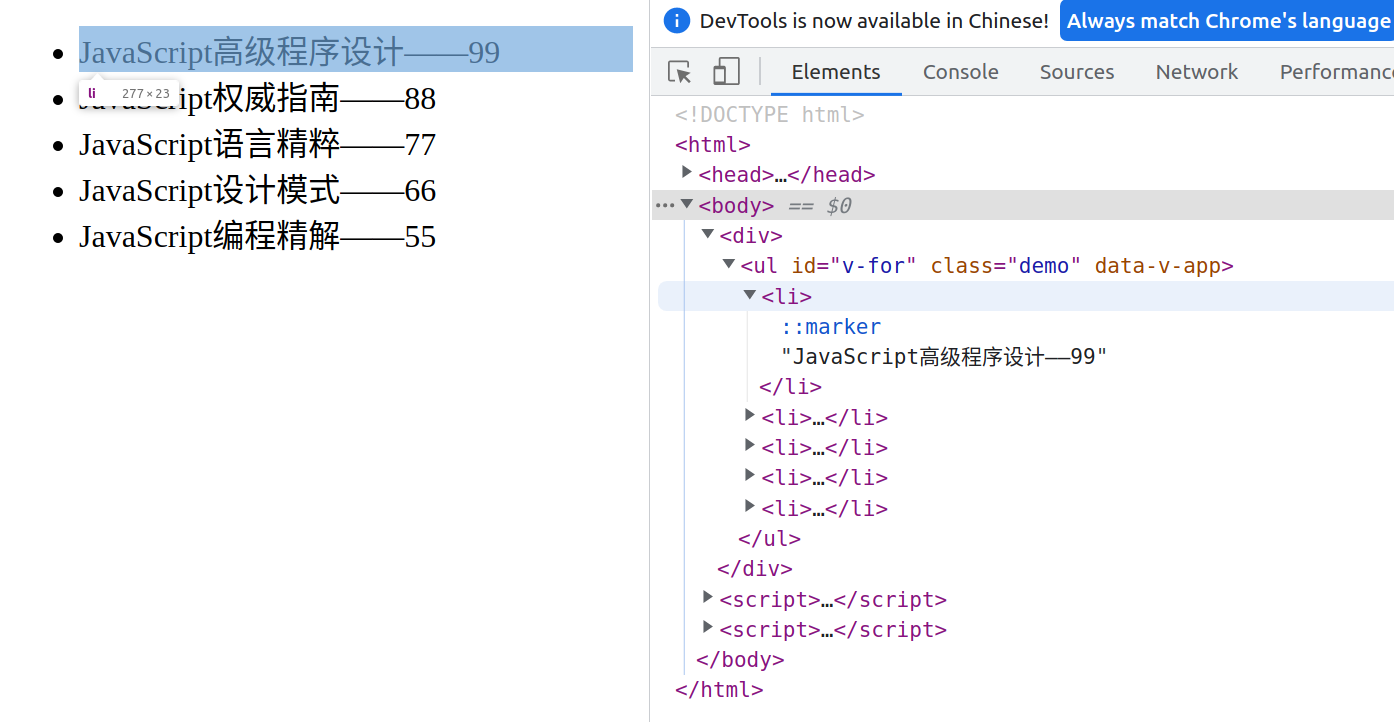
Task: Collapse the body element node
Action: point(687,204)
